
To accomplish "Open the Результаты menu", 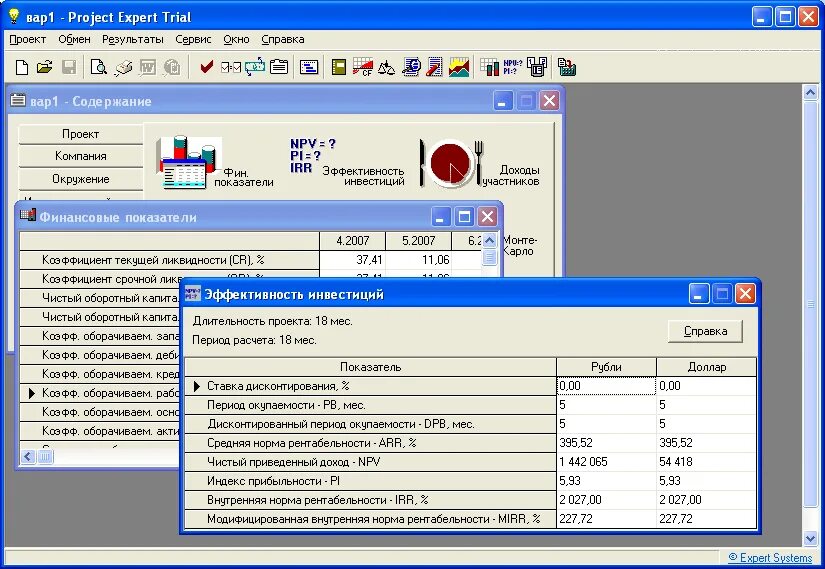I will click(x=133, y=39).
